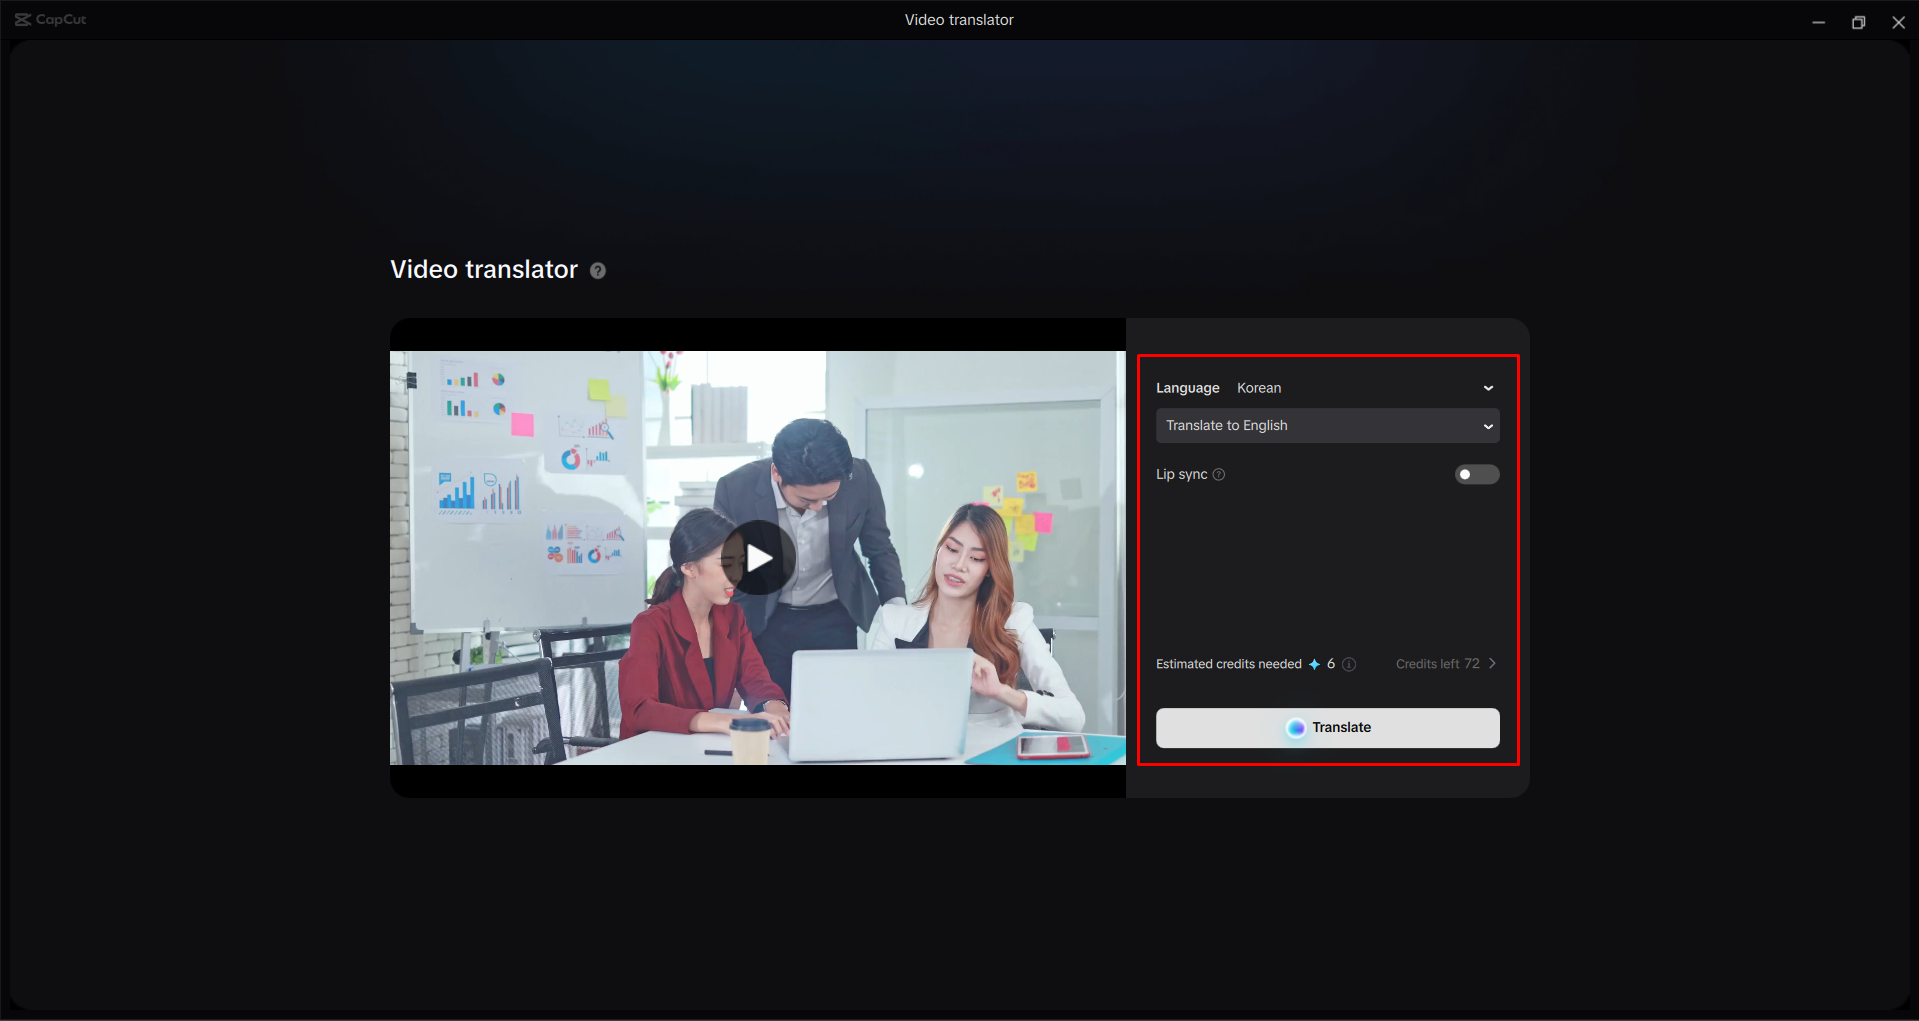
Task: Click the blue sparkle credits icon
Action: point(1313,663)
